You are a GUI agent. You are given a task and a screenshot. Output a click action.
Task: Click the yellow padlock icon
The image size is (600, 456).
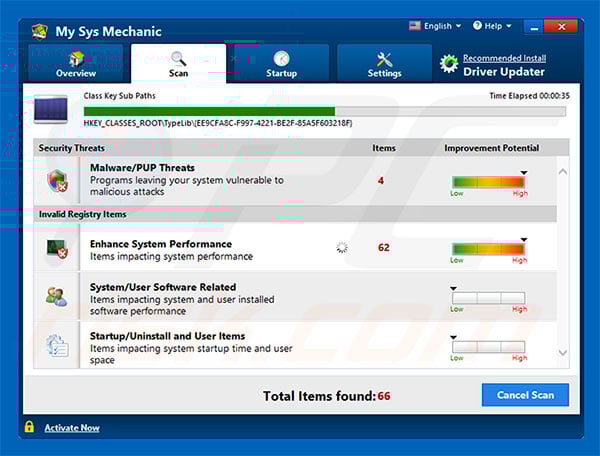[29, 427]
